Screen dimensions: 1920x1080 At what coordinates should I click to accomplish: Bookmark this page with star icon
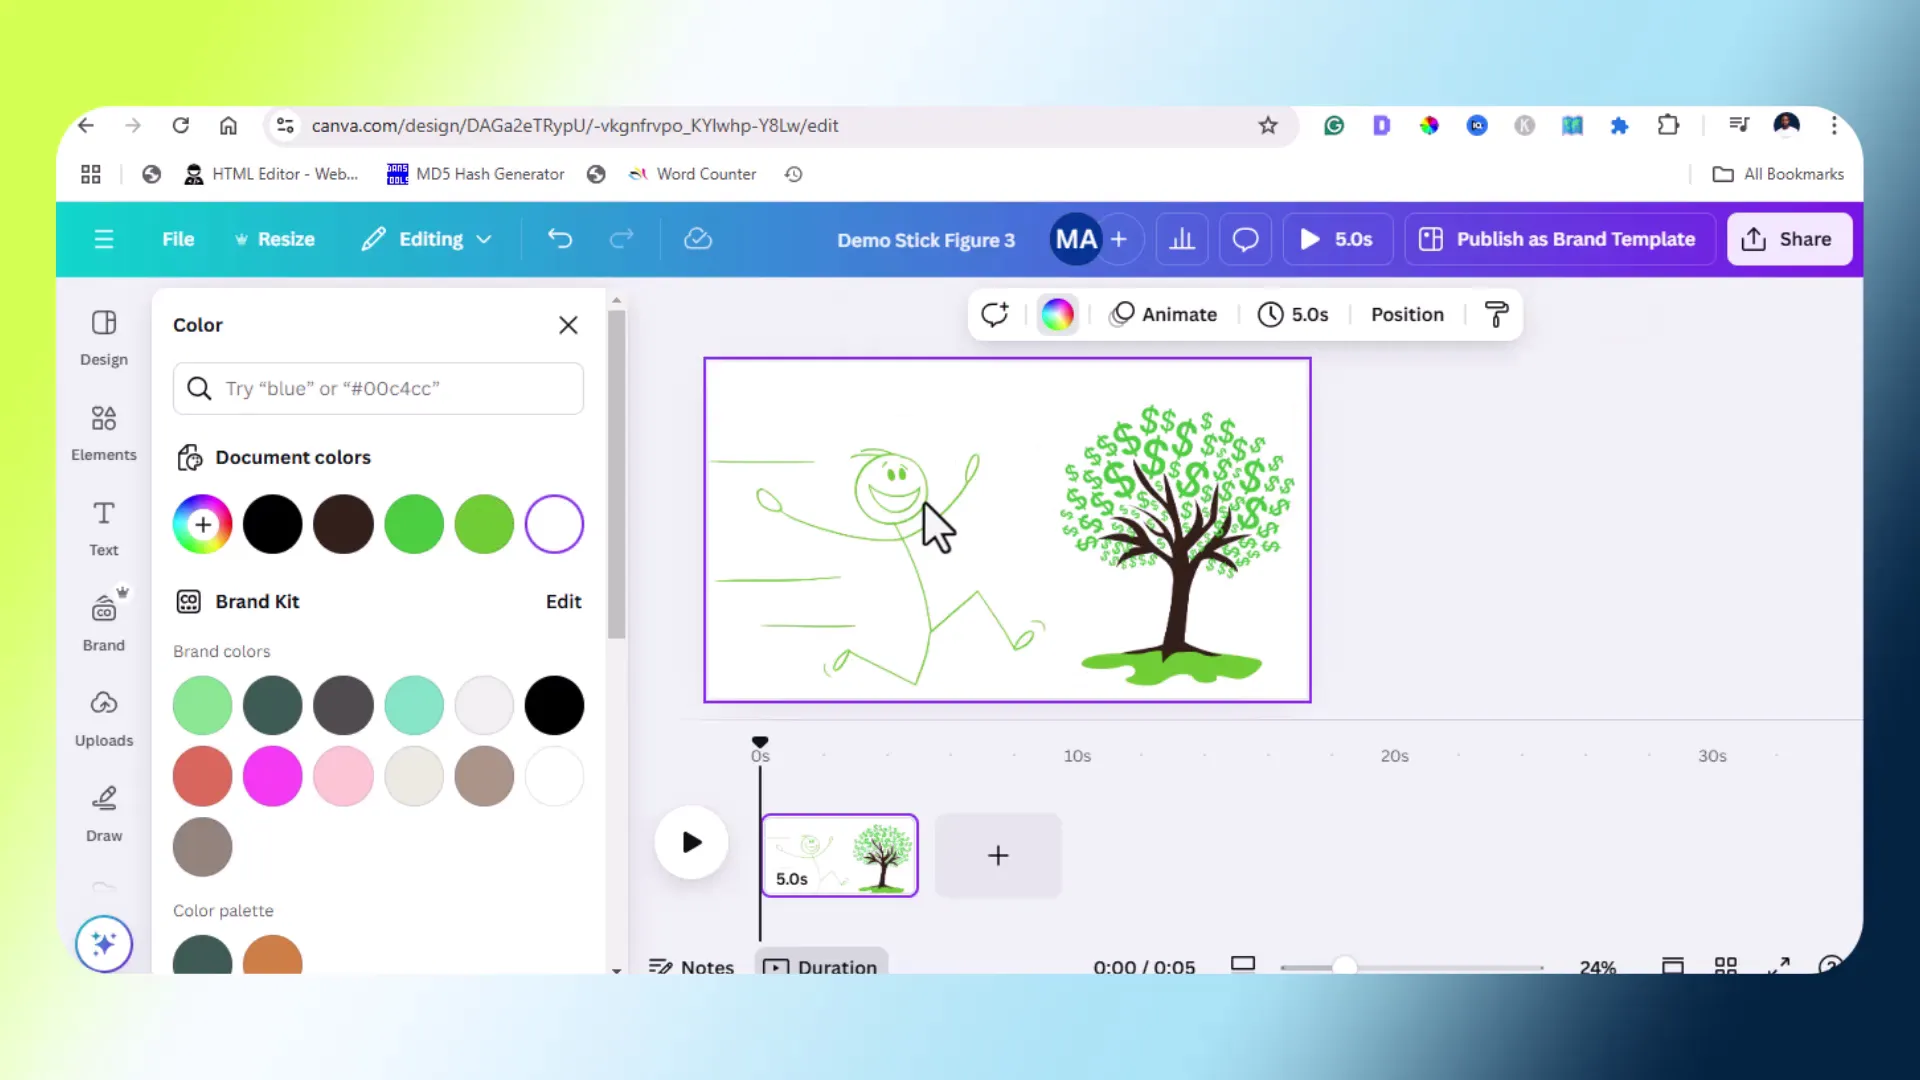(x=1268, y=125)
